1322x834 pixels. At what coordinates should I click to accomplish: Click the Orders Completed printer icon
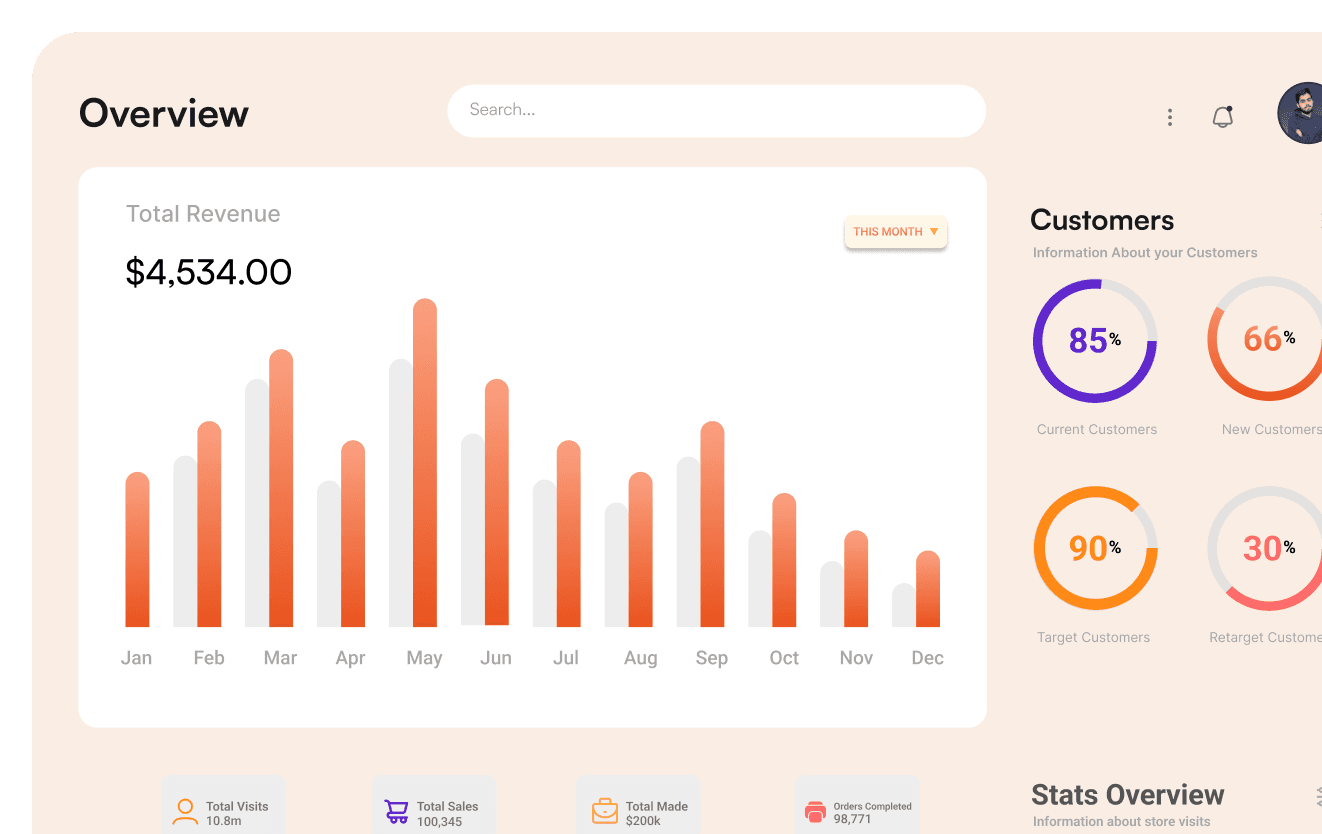pyautogui.click(x=815, y=812)
